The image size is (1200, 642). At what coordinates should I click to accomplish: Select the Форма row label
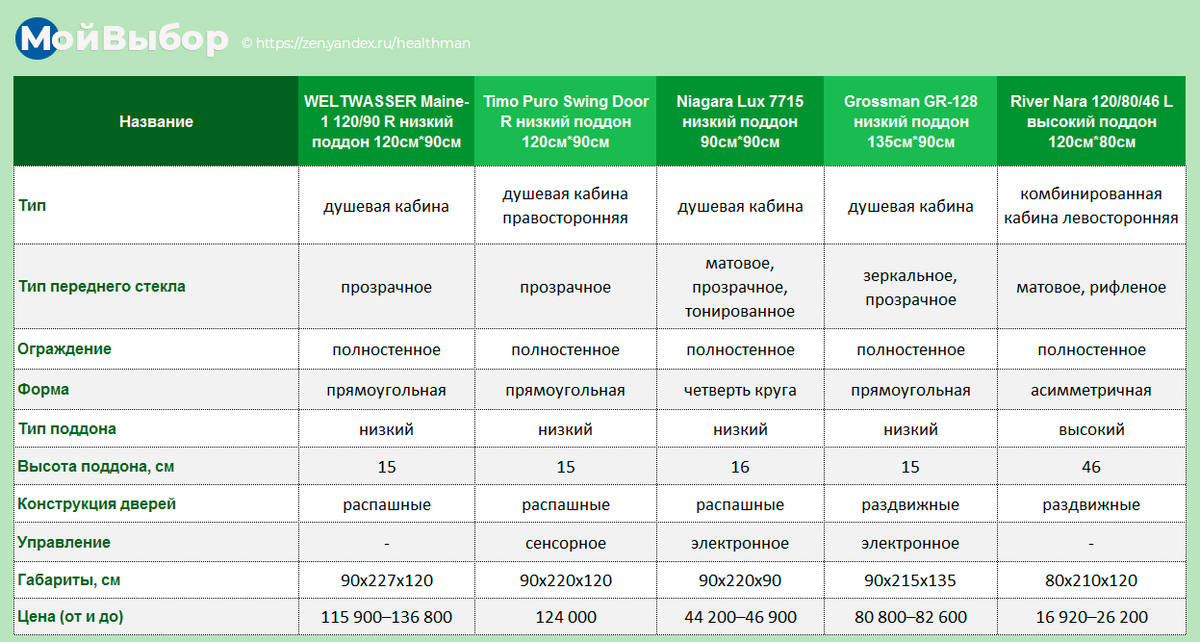coord(43,390)
